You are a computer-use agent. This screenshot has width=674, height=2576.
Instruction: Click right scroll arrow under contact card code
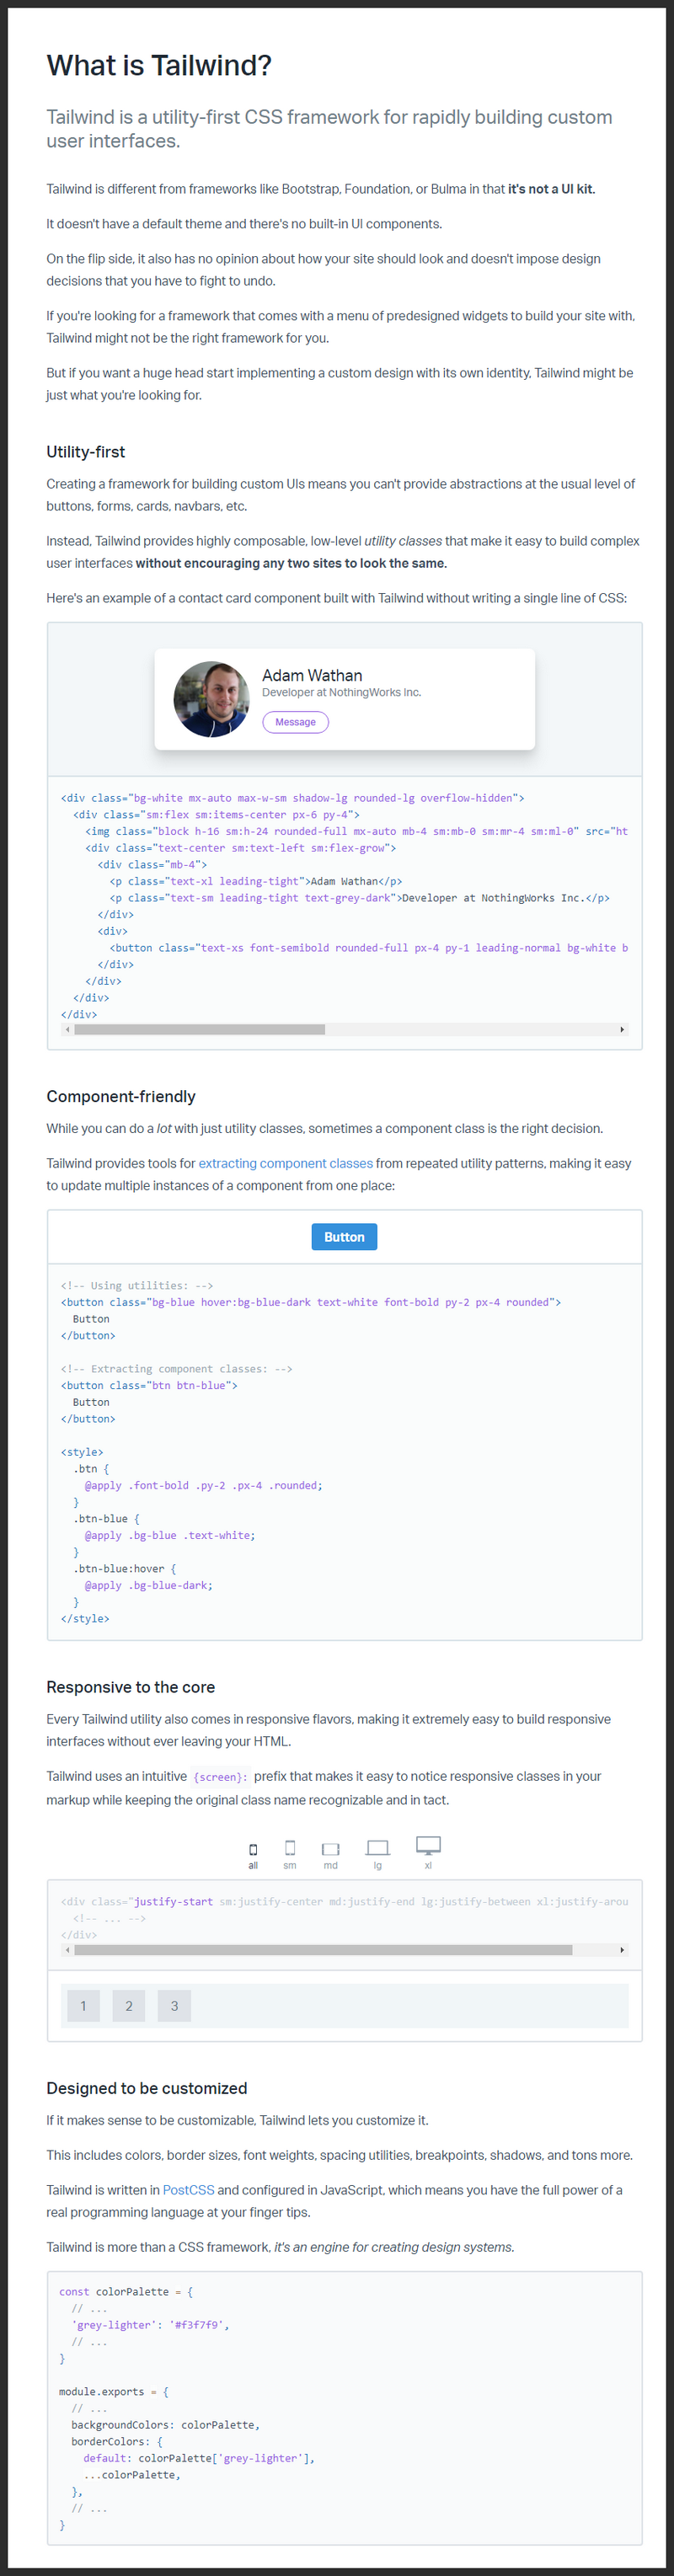pyautogui.click(x=622, y=1029)
